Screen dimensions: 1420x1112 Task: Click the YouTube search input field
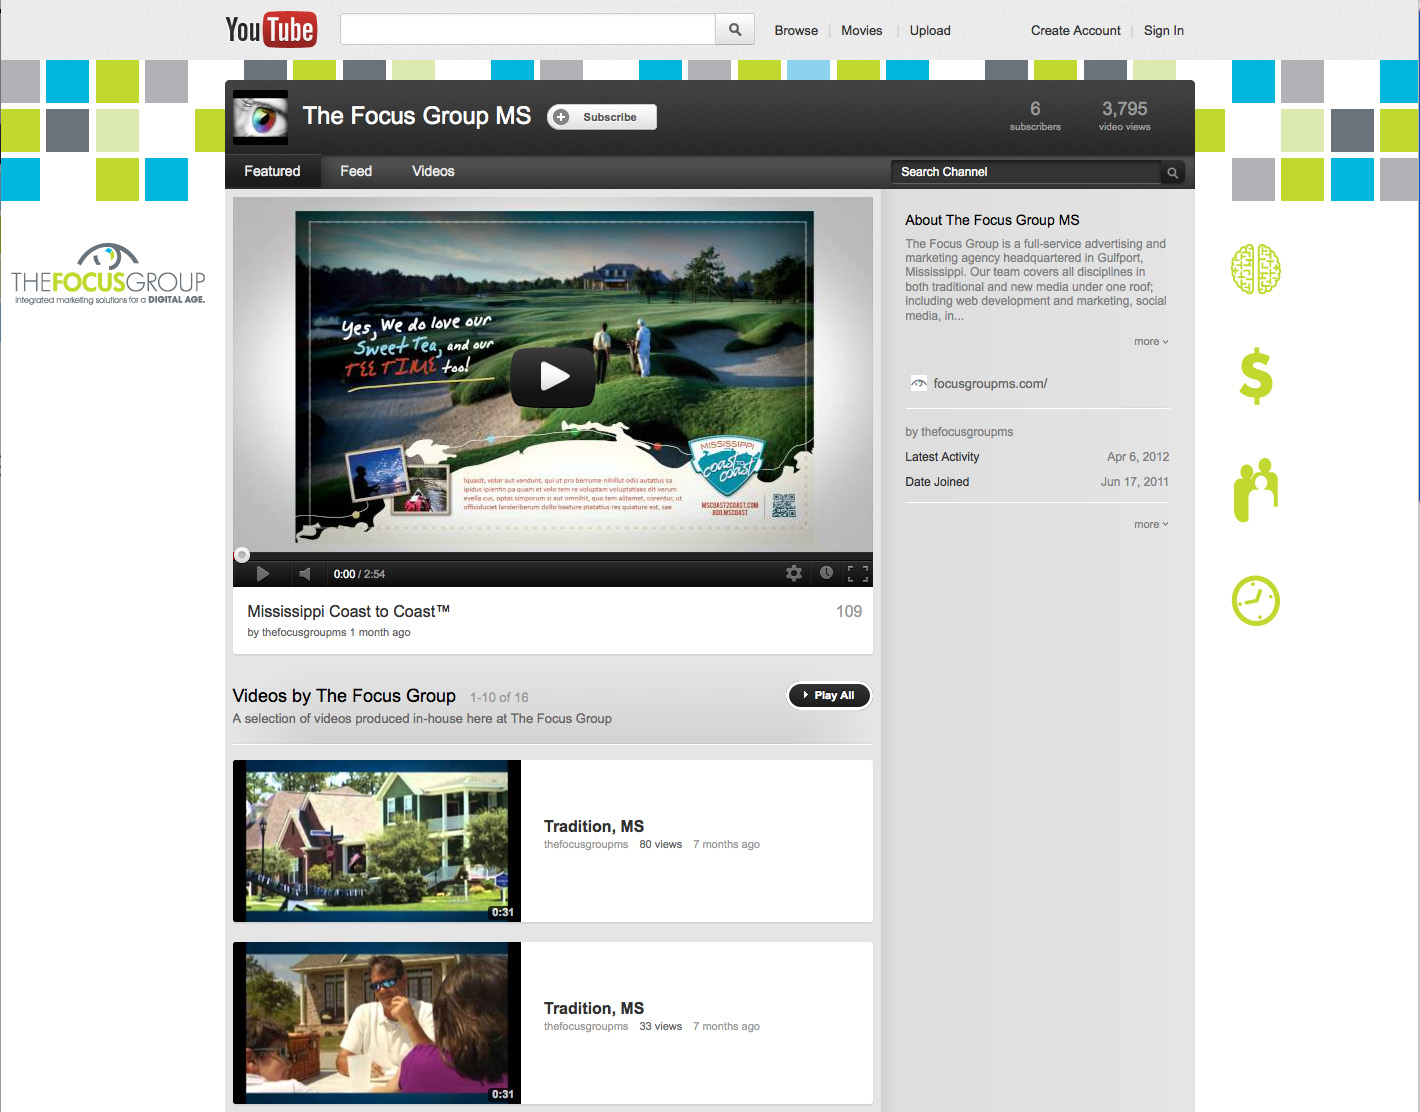pyautogui.click(x=528, y=30)
